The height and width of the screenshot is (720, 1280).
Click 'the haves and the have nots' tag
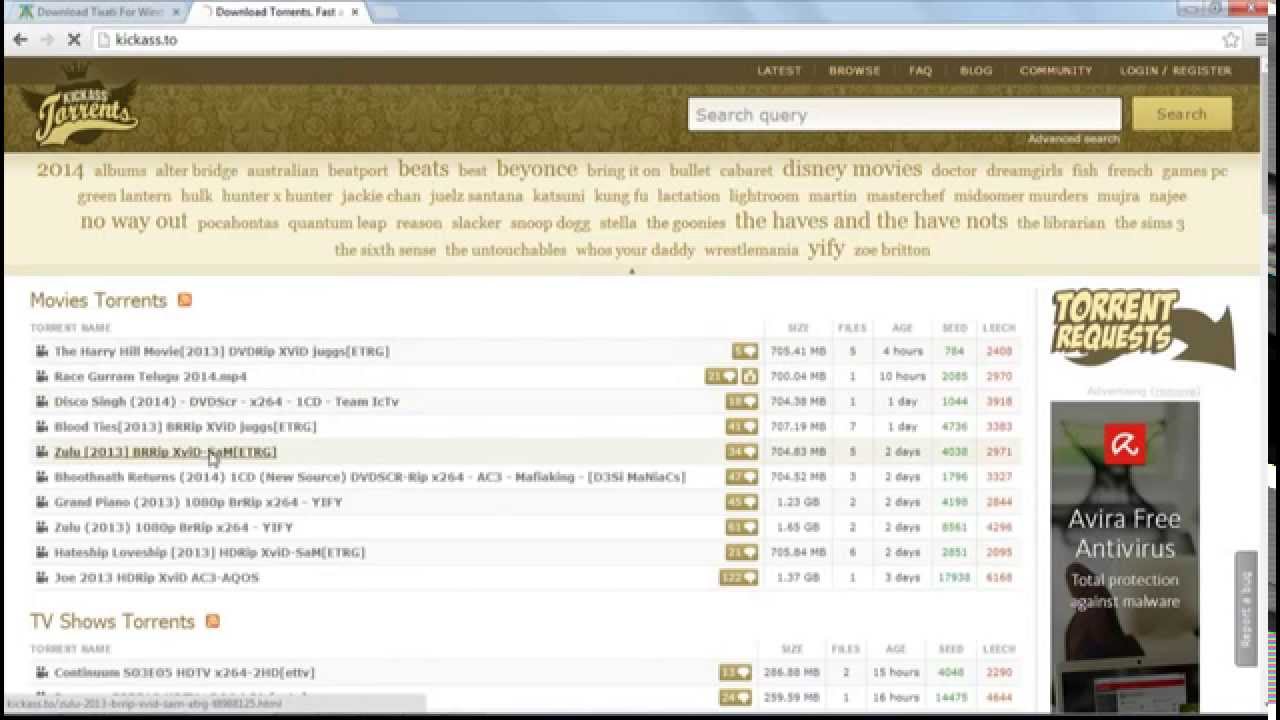click(x=871, y=221)
